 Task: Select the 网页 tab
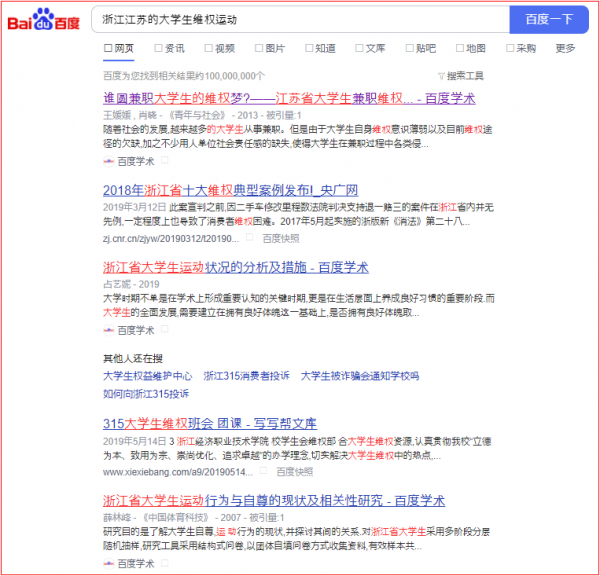tap(119, 49)
